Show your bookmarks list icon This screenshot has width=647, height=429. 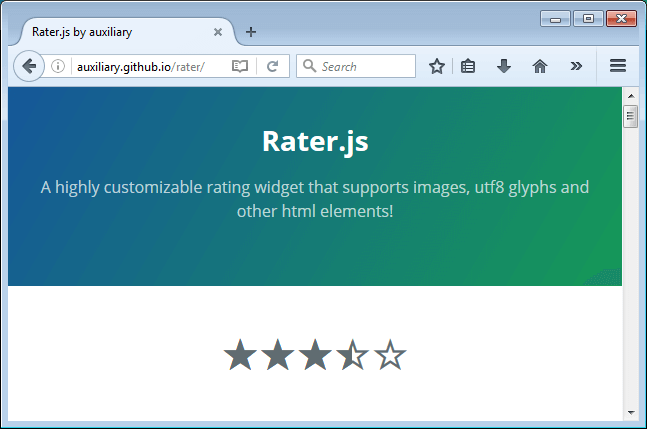468,66
